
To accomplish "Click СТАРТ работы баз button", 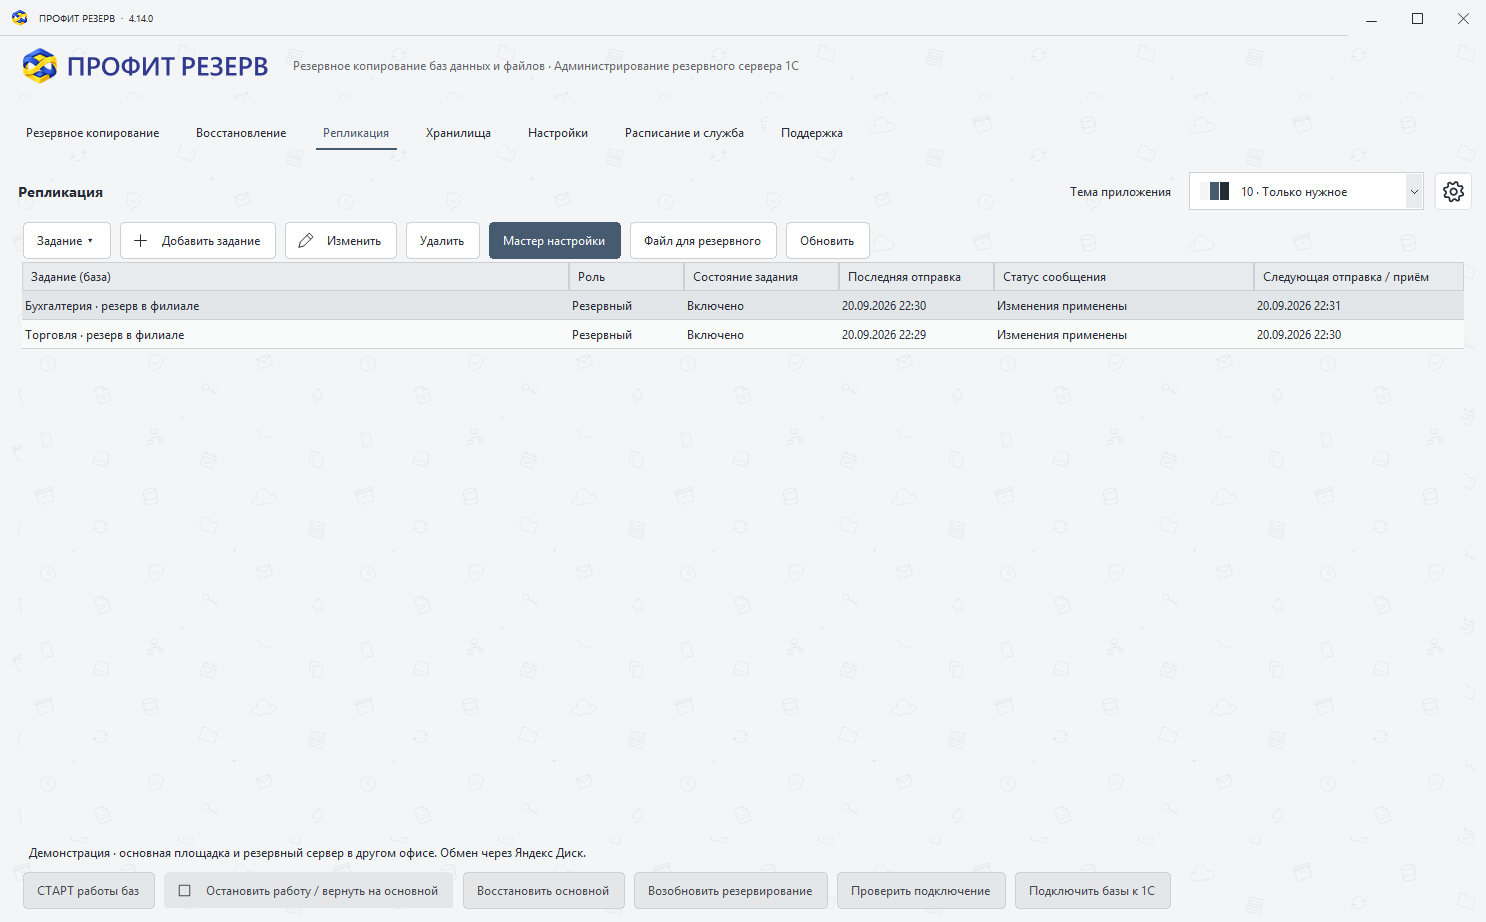I will coord(89,891).
